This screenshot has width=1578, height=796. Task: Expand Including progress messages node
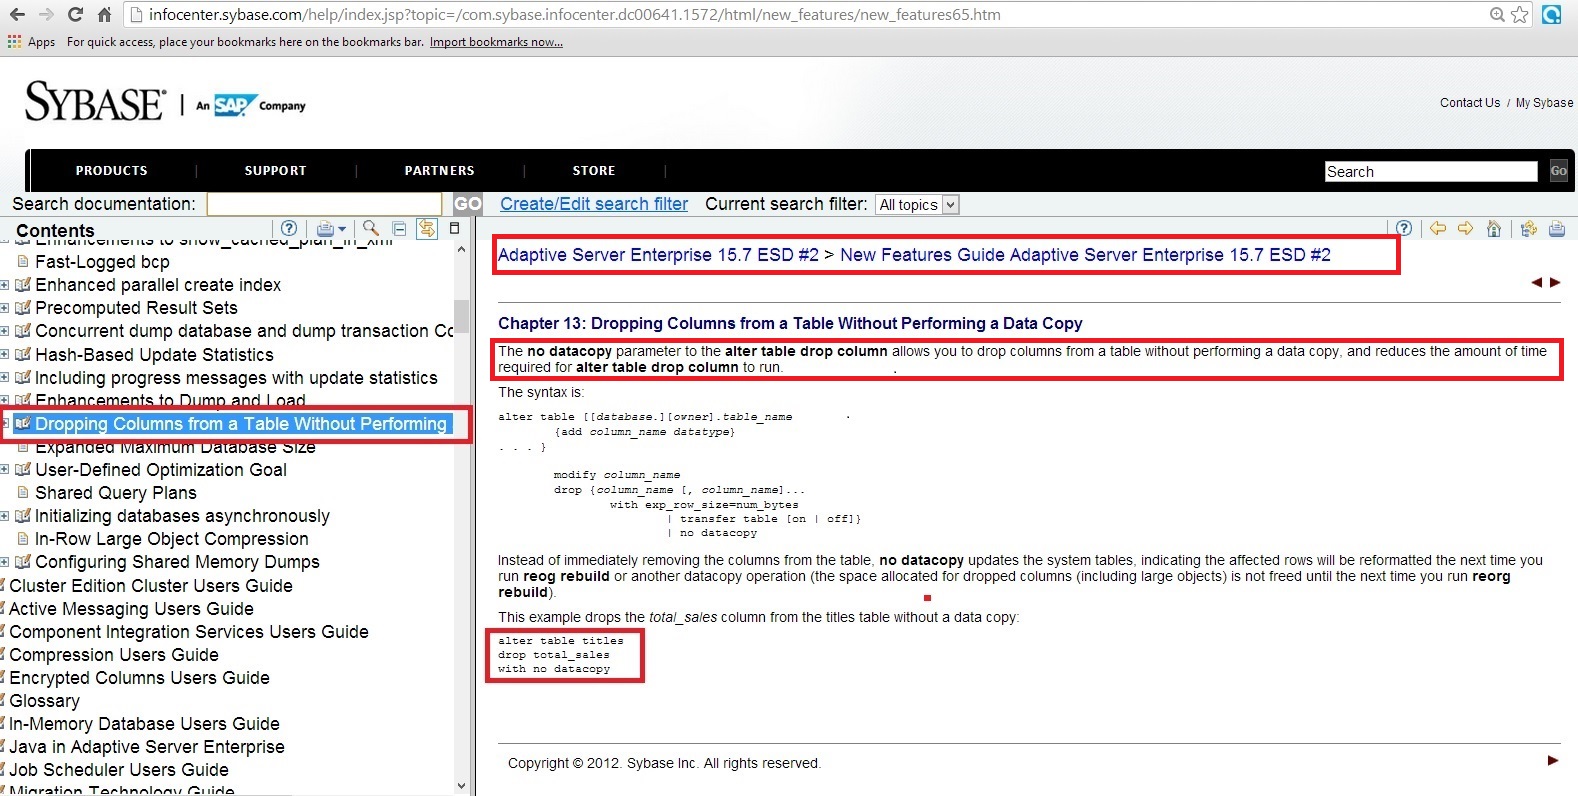tap(5, 377)
